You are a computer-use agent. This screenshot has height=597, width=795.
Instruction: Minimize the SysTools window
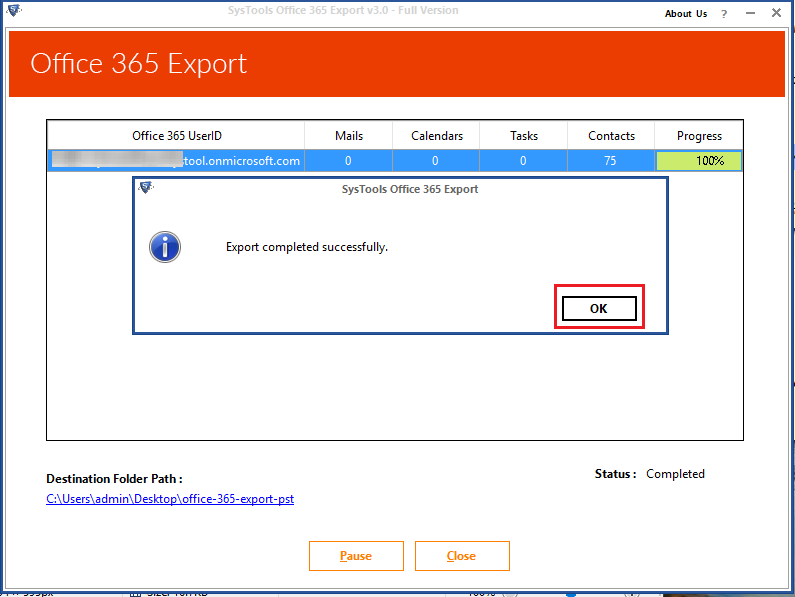750,13
